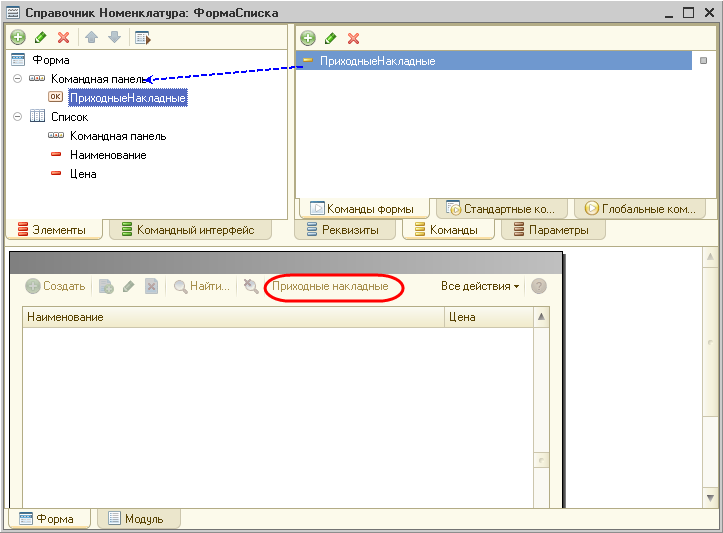Click the green add command icon in the right panel
This screenshot has width=723, height=533.
(308, 38)
